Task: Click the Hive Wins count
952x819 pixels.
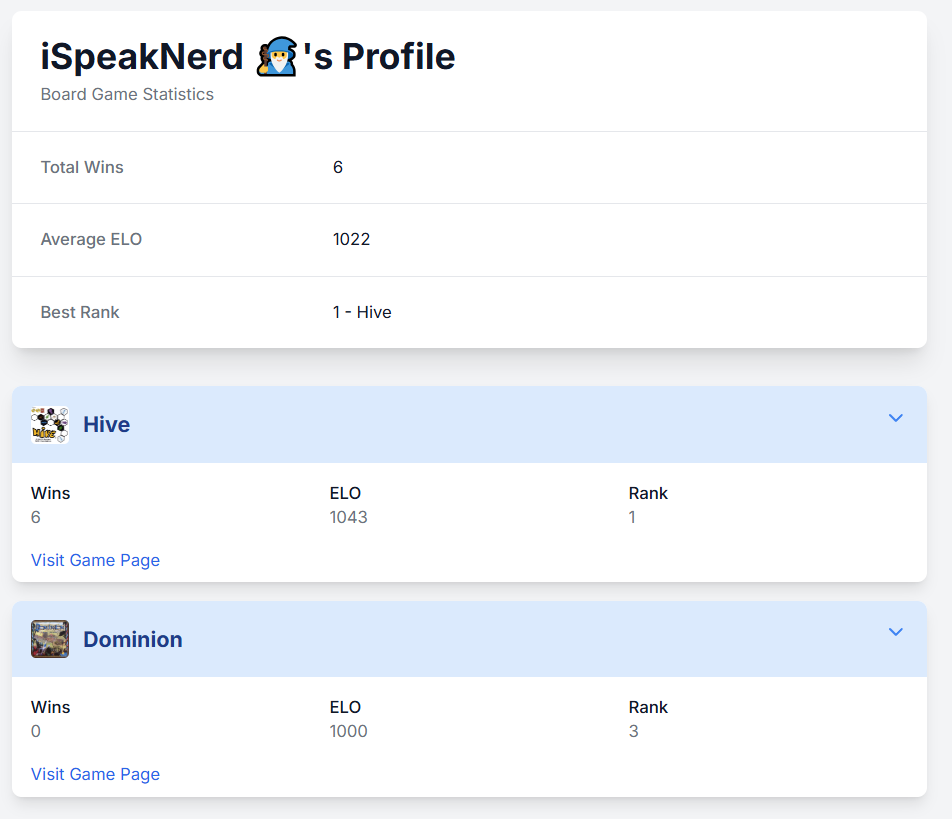Action: coord(36,517)
